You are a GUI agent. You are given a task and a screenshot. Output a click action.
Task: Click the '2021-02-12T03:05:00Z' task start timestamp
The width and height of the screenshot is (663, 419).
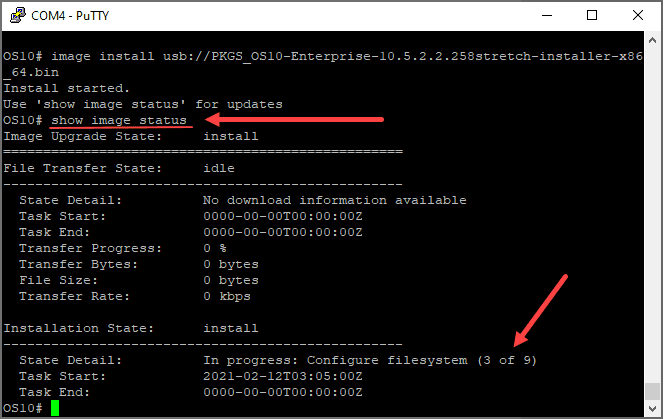coord(283,376)
